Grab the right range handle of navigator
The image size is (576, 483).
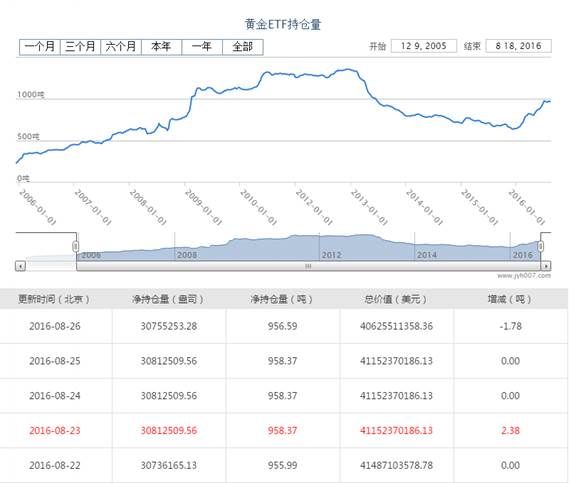[x=541, y=246]
